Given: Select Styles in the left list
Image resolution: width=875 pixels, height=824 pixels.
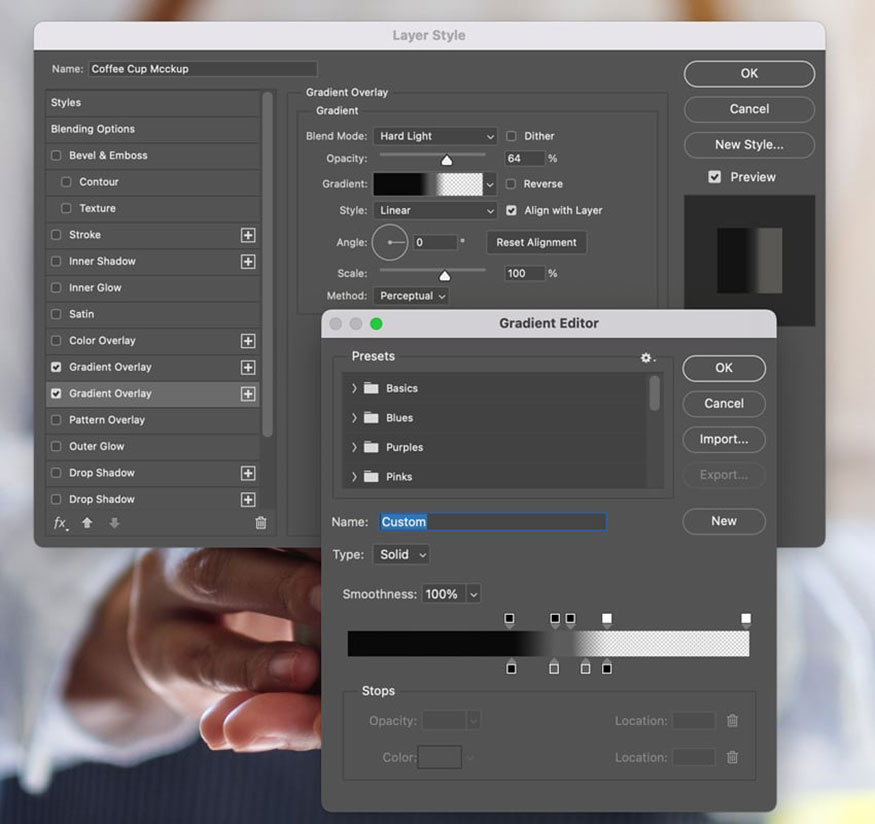Looking at the screenshot, I should [153, 103].
